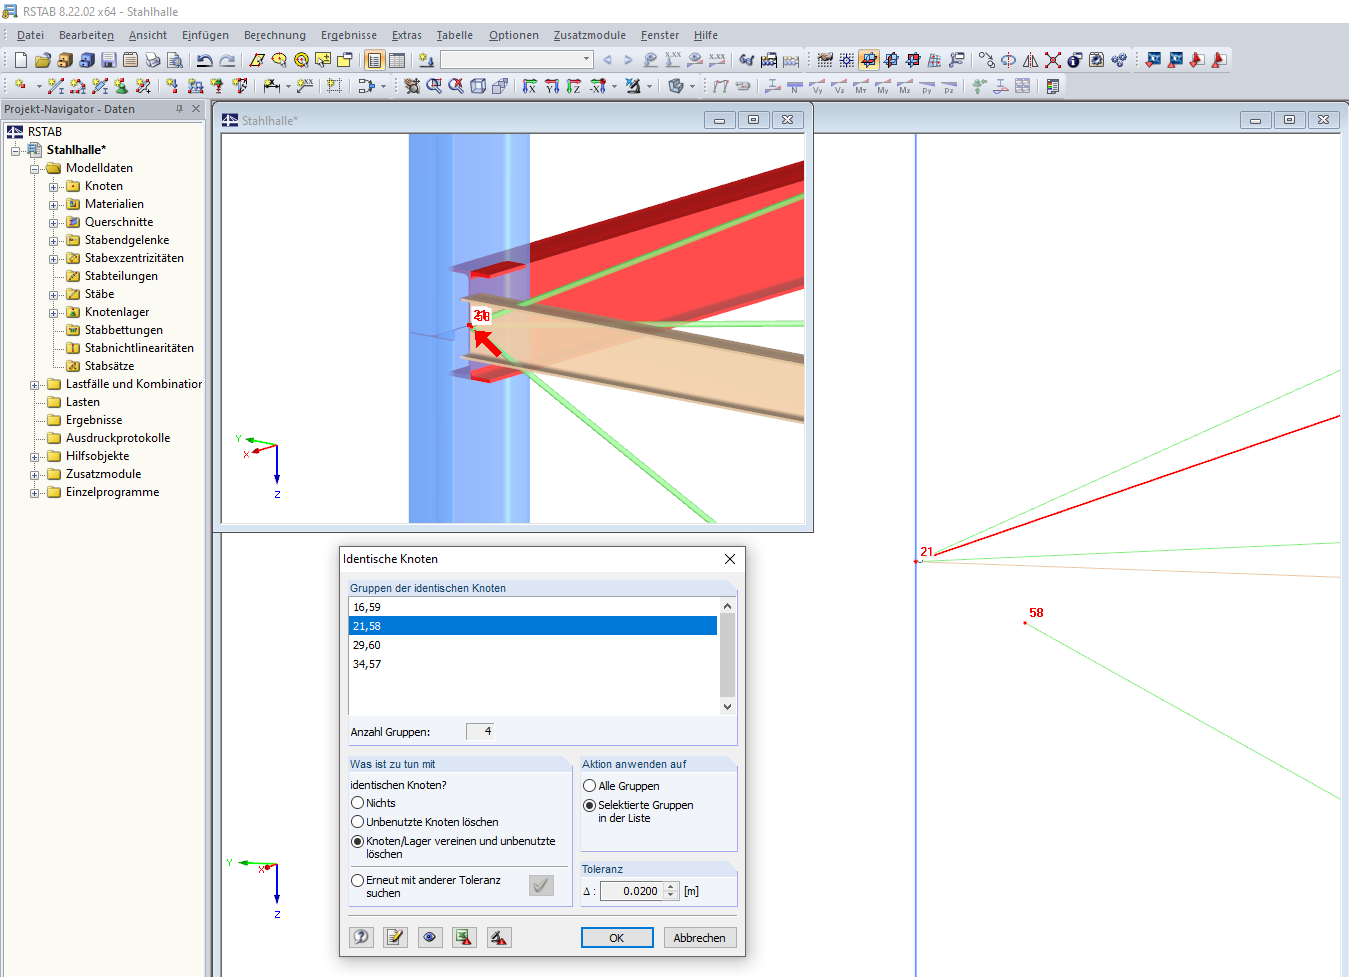Expand the Knoten tree node

point(54,187)
